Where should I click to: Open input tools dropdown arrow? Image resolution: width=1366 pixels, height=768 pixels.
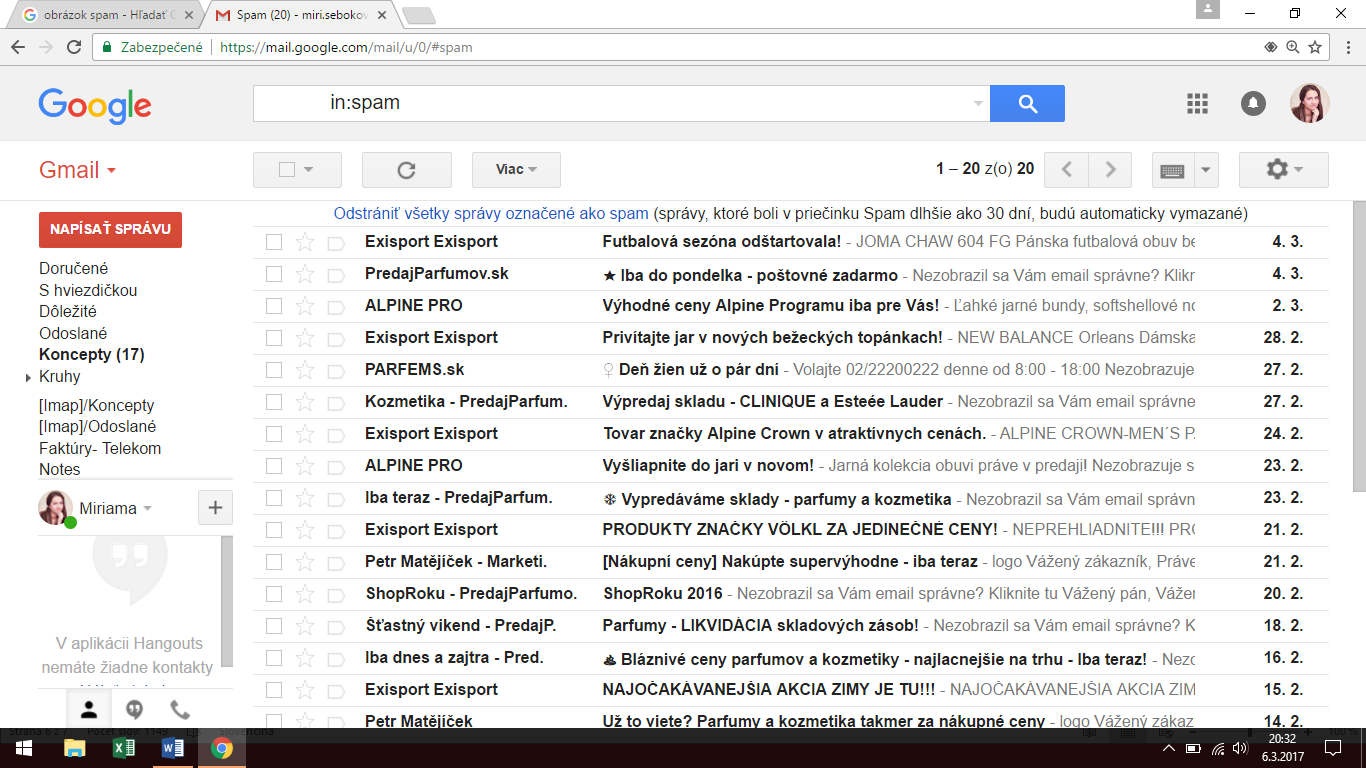pyautogui.click(x=1206, y=170)
